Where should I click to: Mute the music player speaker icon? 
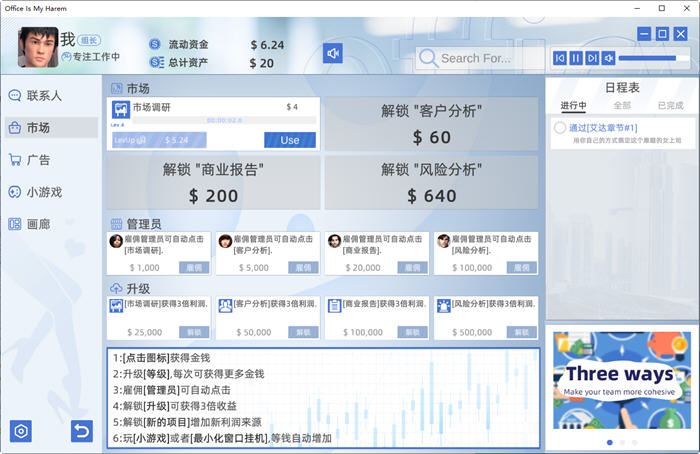coord(608,59)
